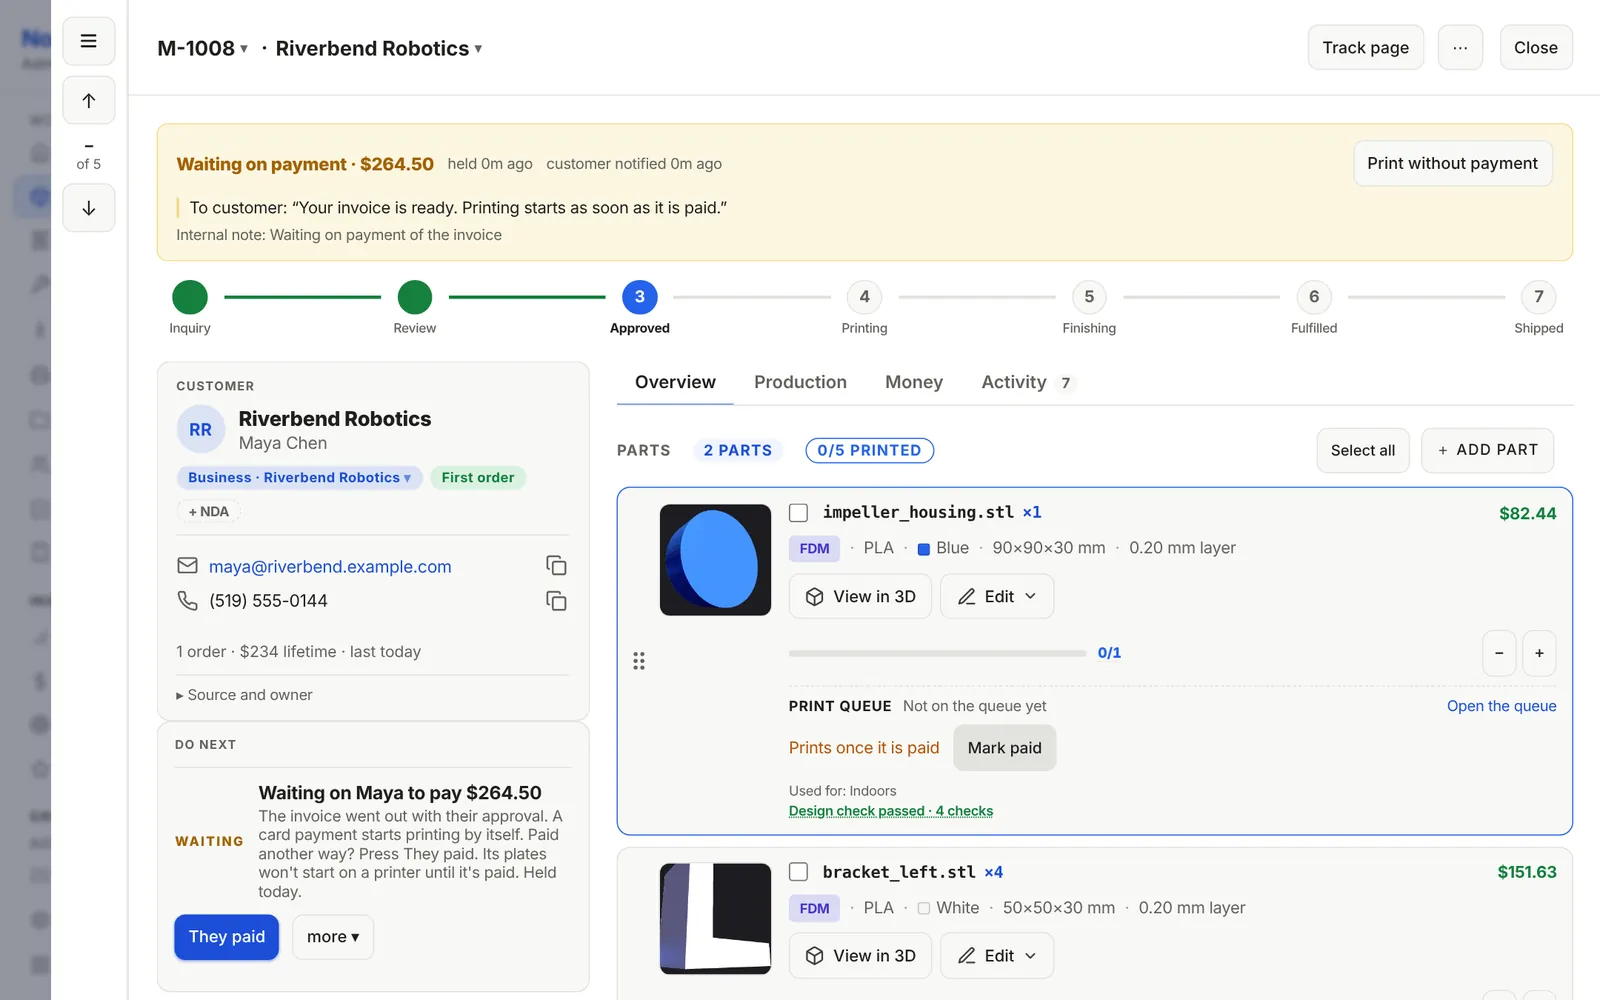The height and width of the screenshot is (1000, 1600).
Task: Open Business · Riverbend Robotics tag dropdown
Action: coord(300,478)
